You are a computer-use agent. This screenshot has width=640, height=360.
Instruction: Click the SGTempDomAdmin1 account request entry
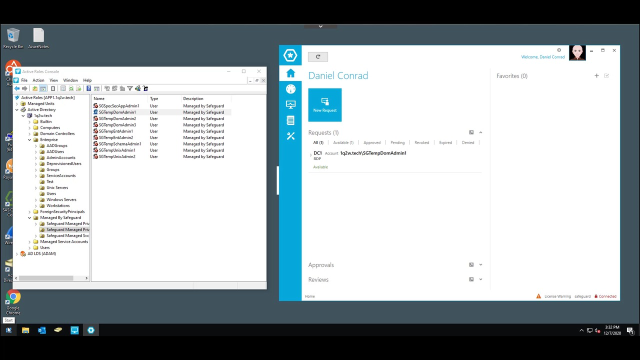click(373, 153)
